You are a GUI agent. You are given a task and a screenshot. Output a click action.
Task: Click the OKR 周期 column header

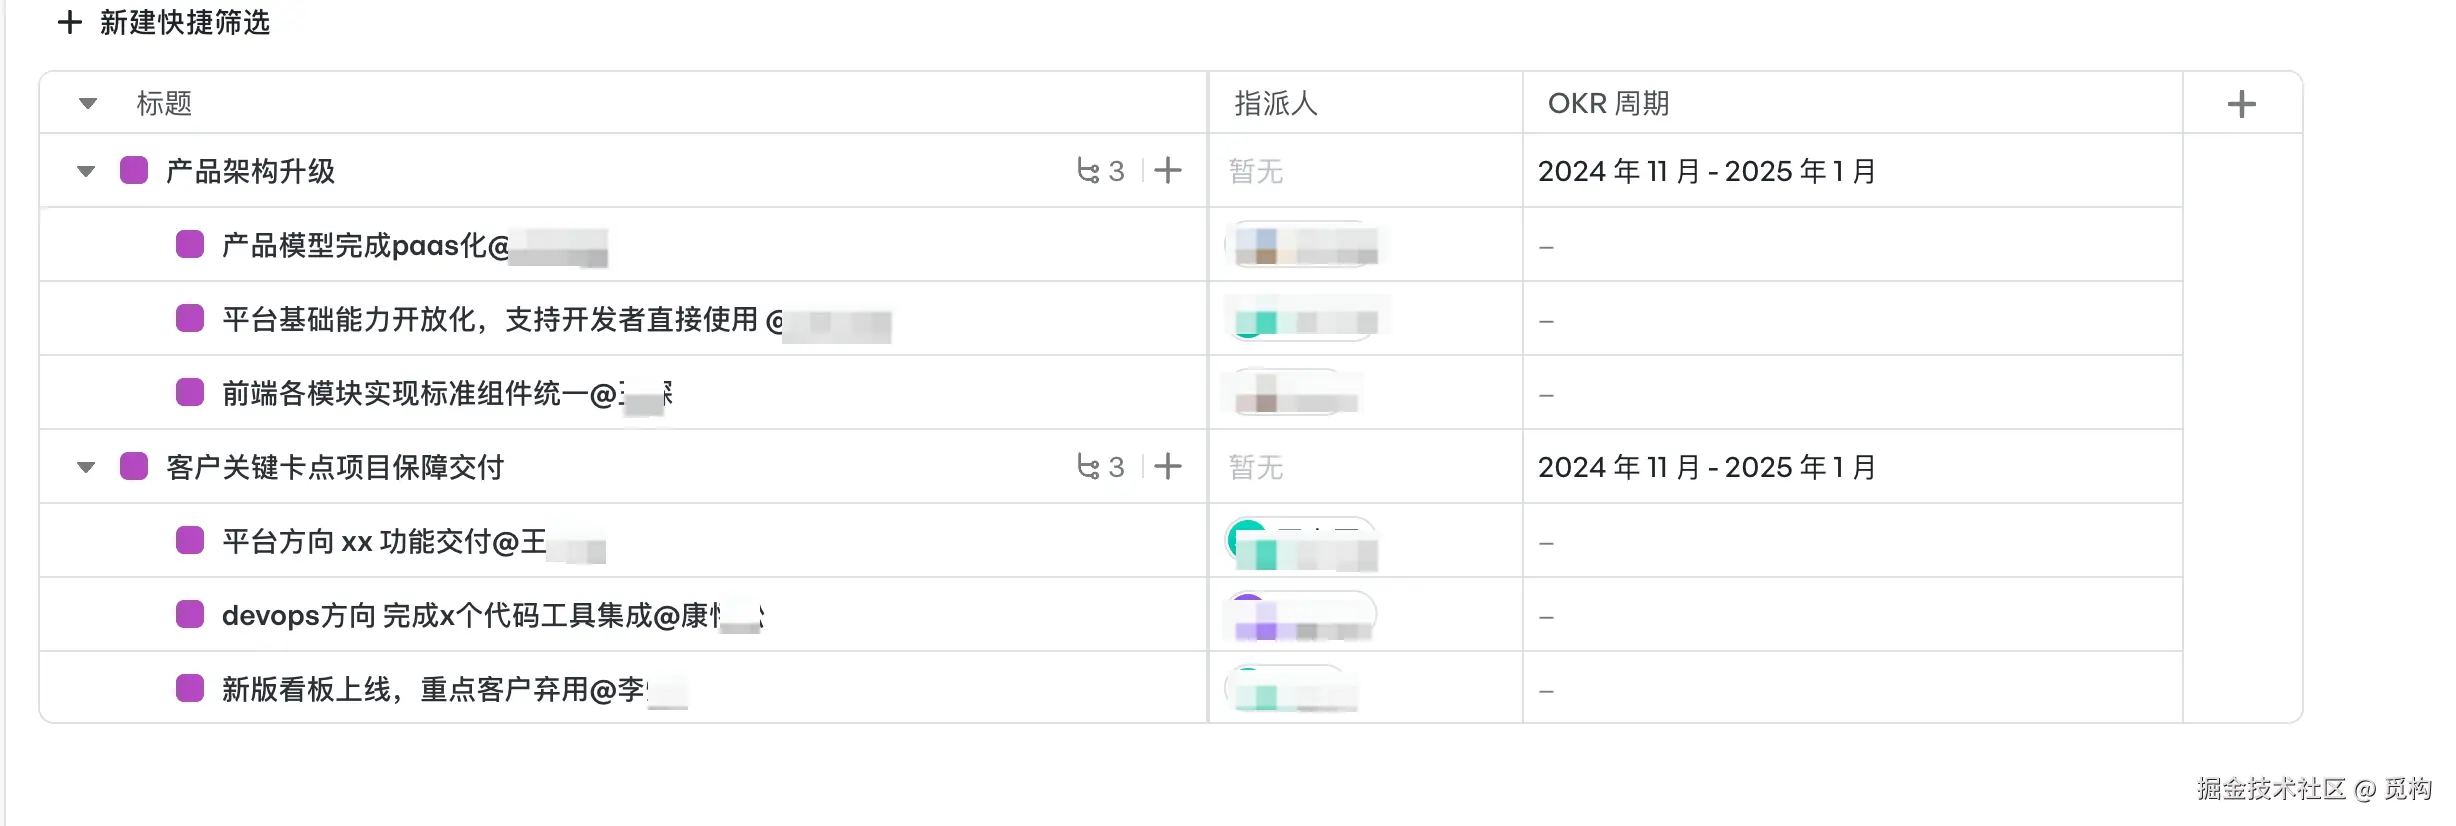(1608, 103)
